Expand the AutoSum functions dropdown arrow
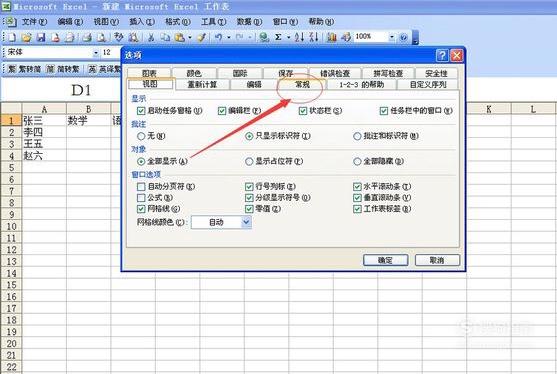Image resolution: width=557 pixels, height=374 pixels. pyautogui.click(x=288, y=37)
